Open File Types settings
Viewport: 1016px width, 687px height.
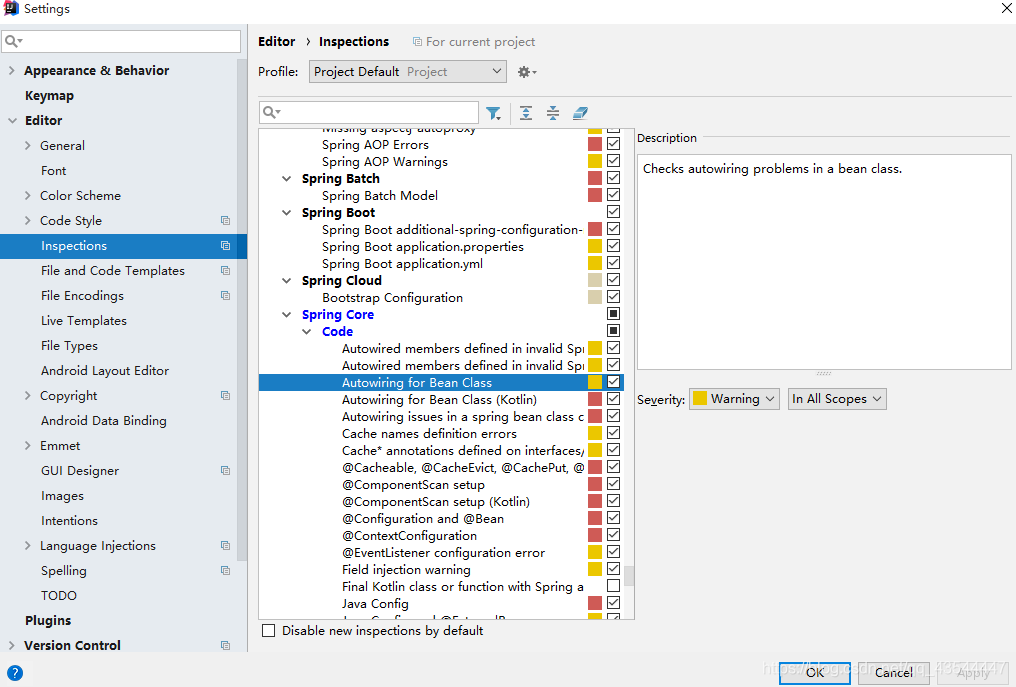69,345
